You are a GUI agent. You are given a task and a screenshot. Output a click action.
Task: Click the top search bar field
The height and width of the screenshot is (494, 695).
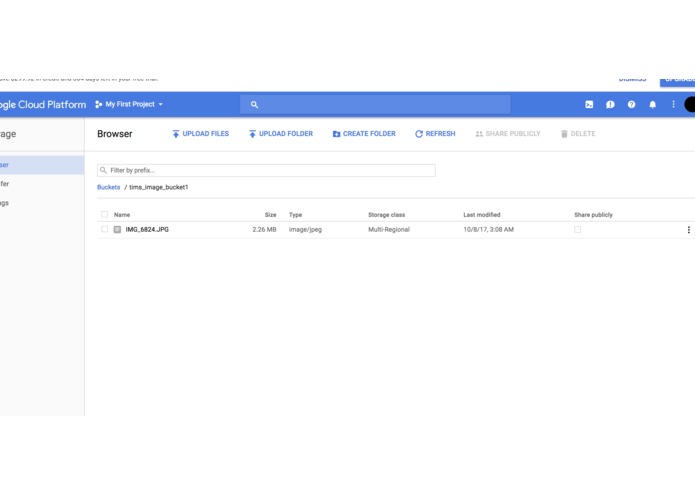coord(375,105)
